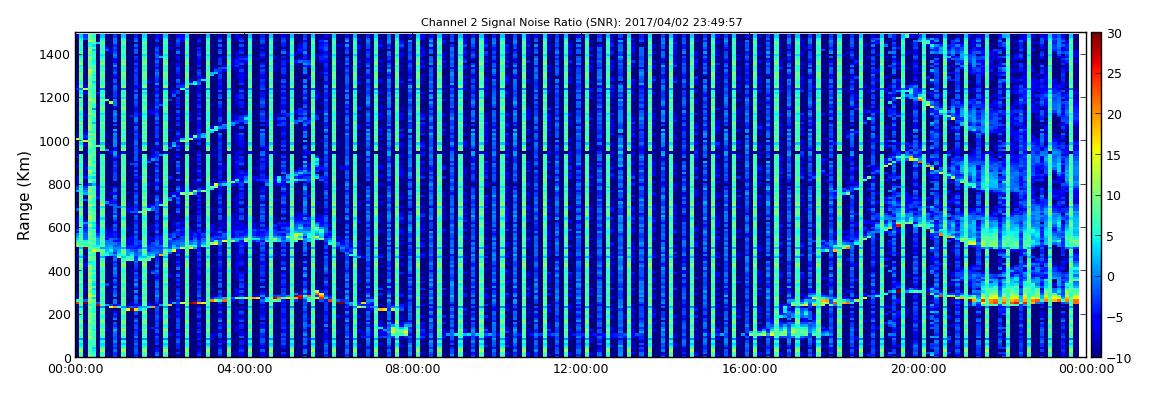Click the 400 range tick label

point(59,271)
